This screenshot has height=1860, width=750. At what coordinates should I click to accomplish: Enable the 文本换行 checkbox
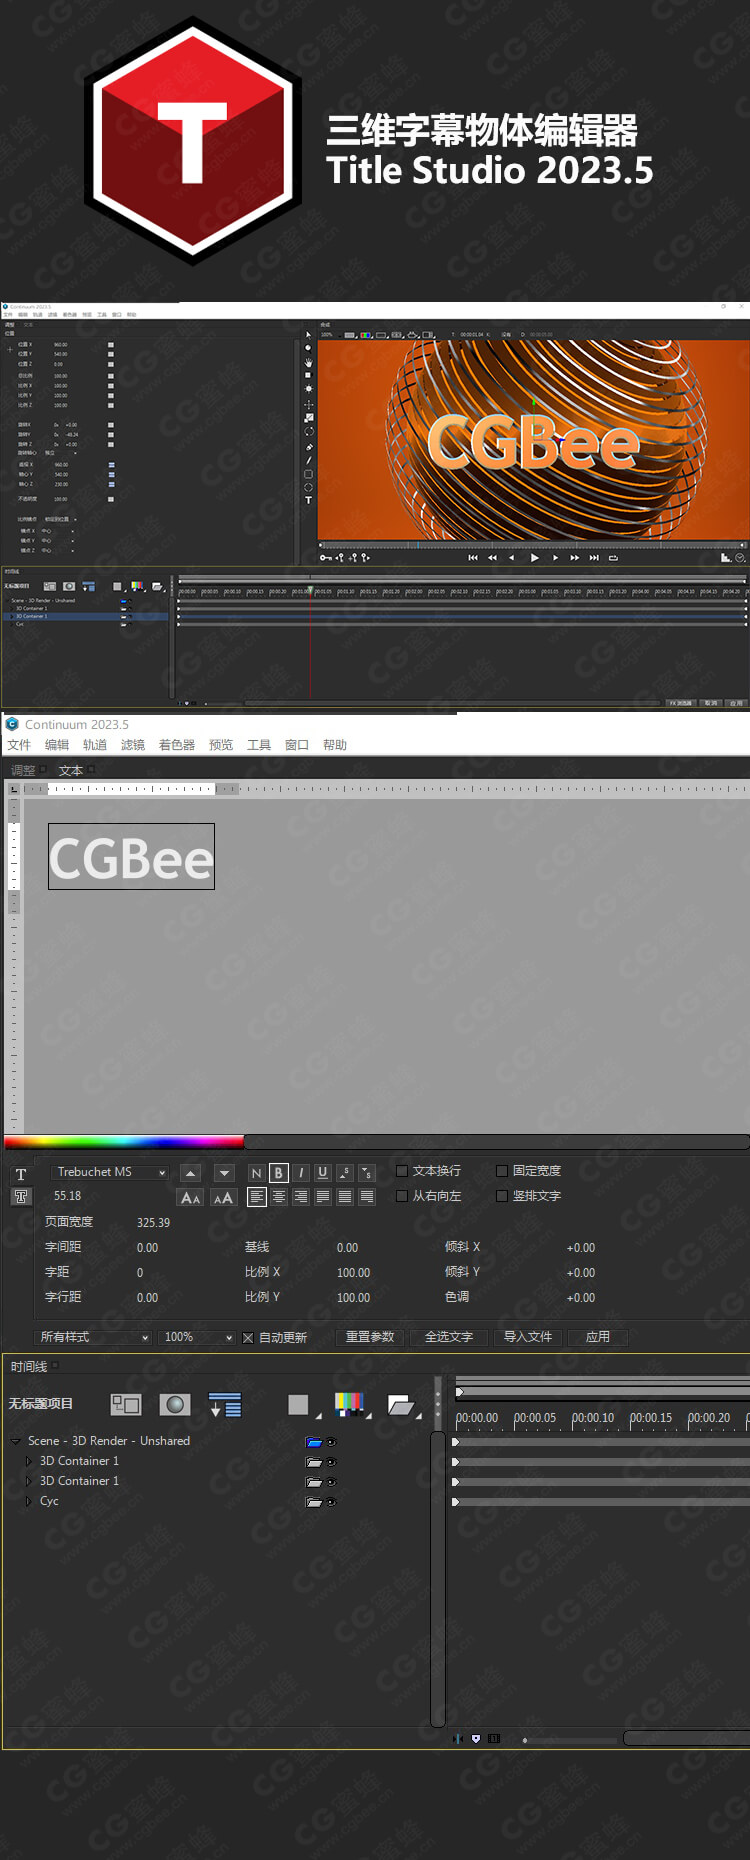(402, 1171)
